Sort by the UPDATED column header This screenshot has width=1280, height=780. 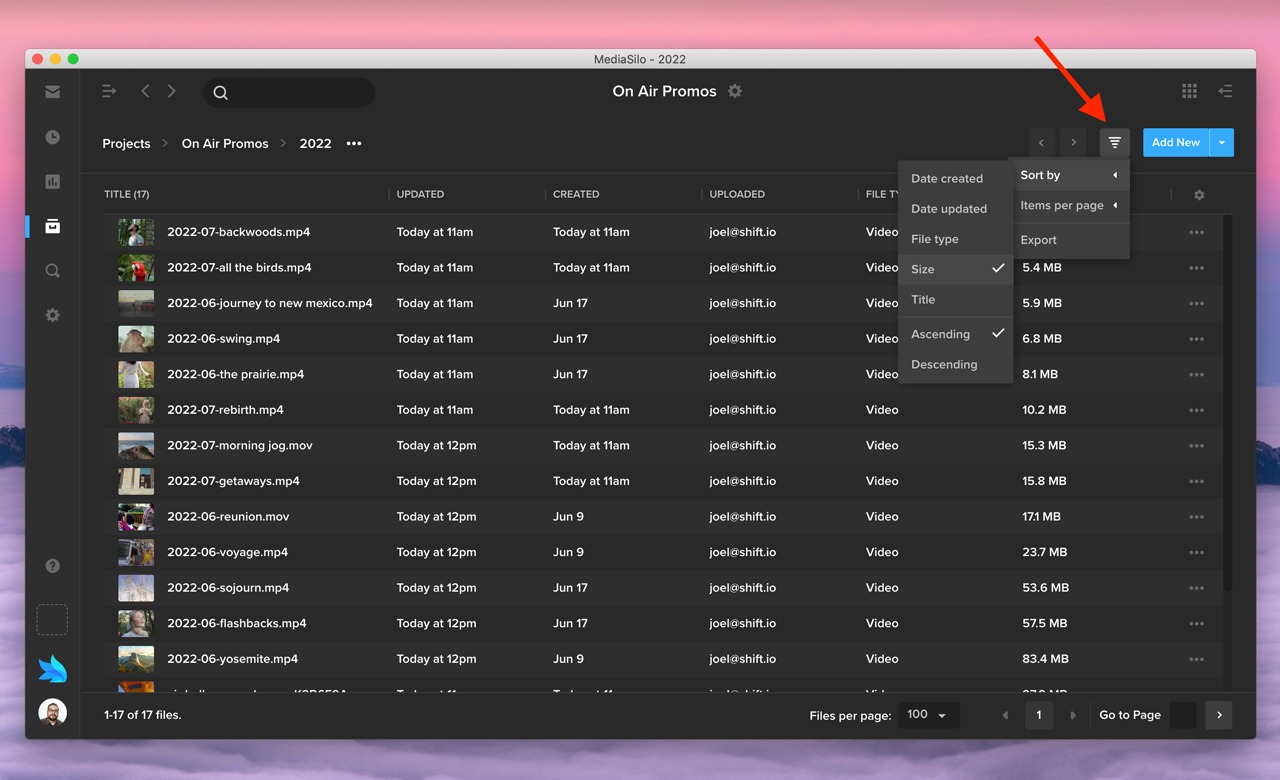tap(420, 194)
